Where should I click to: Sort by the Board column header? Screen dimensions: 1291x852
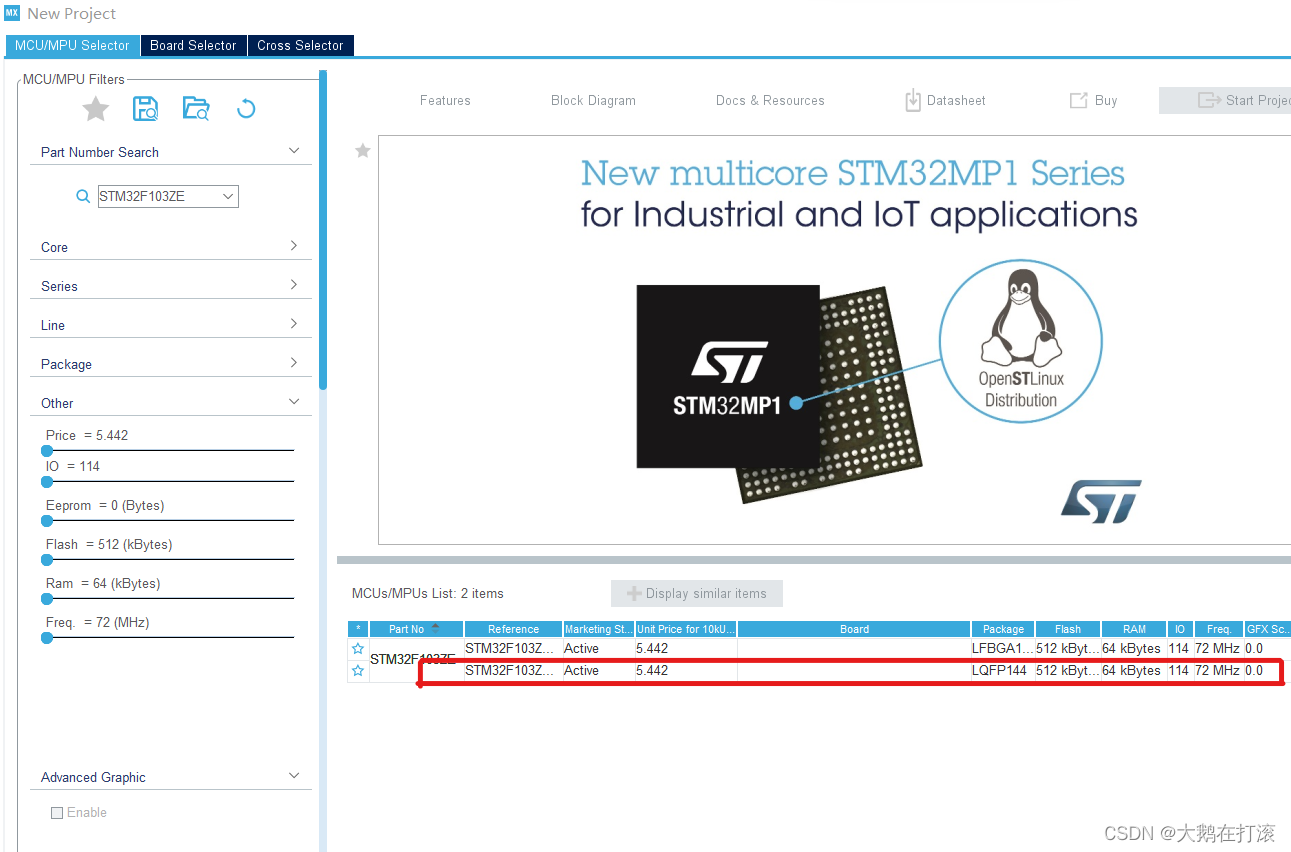854,629
